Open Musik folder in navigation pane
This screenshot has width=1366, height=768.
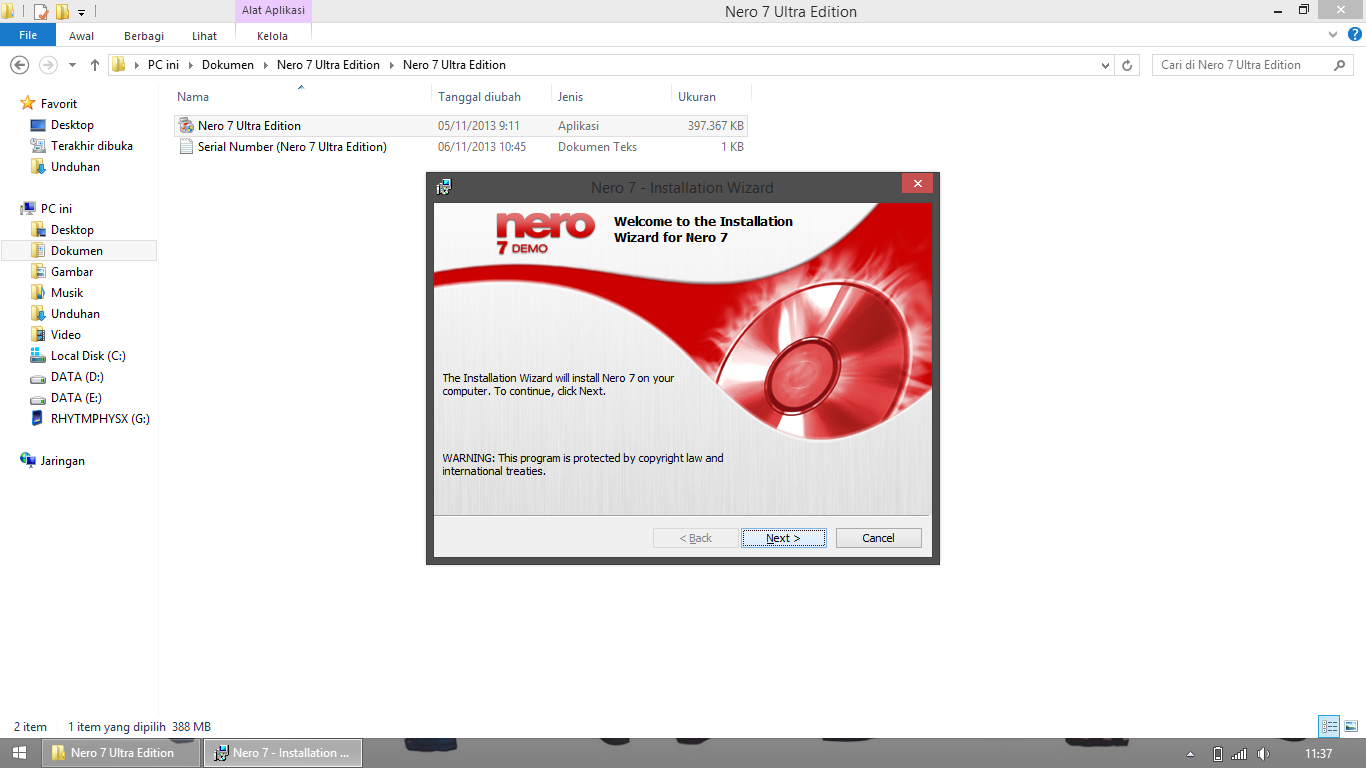click(x=67, y=293)
